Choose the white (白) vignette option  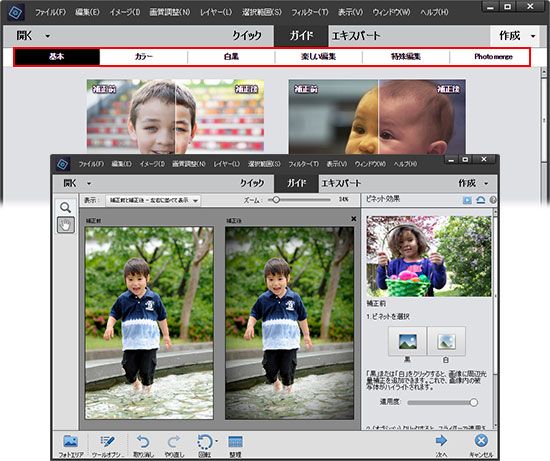coord(446,341)
